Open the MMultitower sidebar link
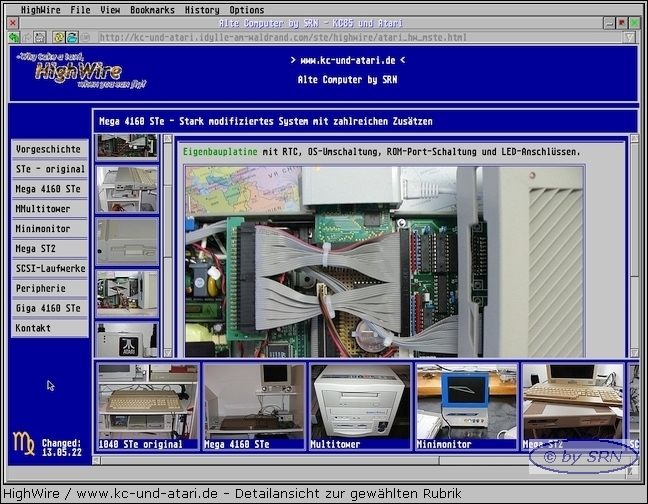The height and width of the screenshot is (504, 648). pyautogui.click(x=50, y=209)
